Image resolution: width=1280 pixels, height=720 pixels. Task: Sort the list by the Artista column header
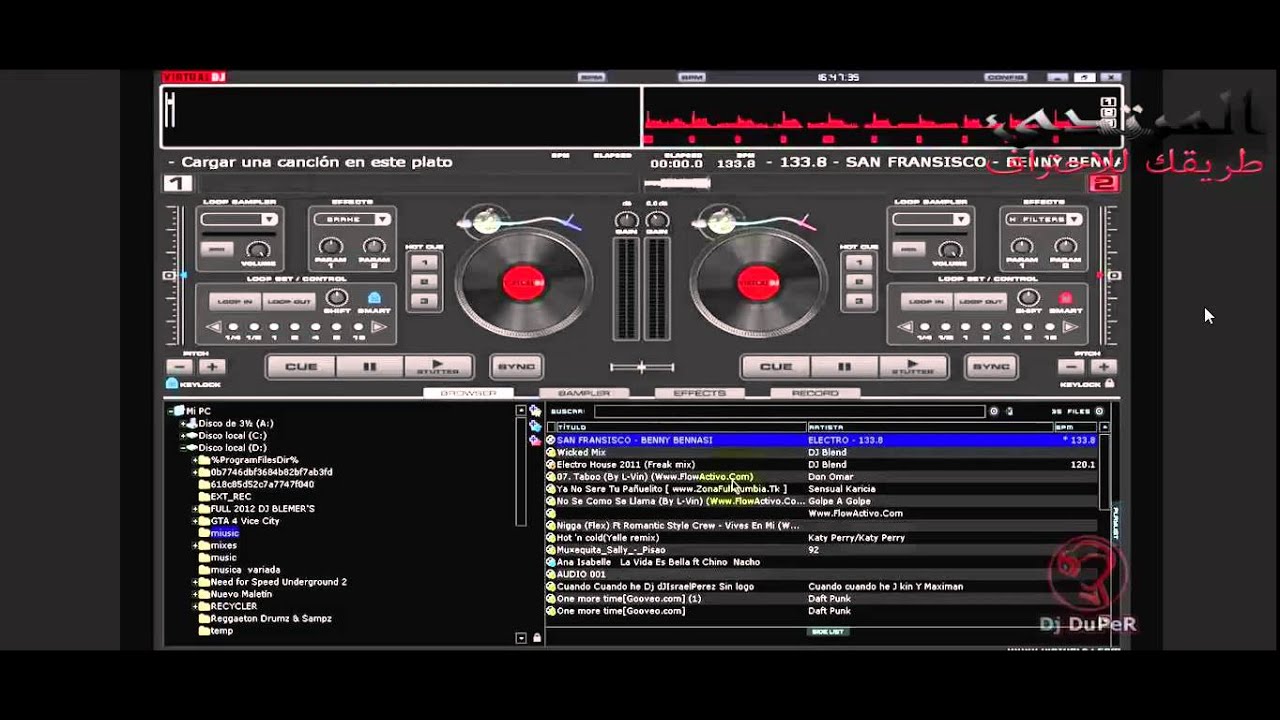(929, 427)
